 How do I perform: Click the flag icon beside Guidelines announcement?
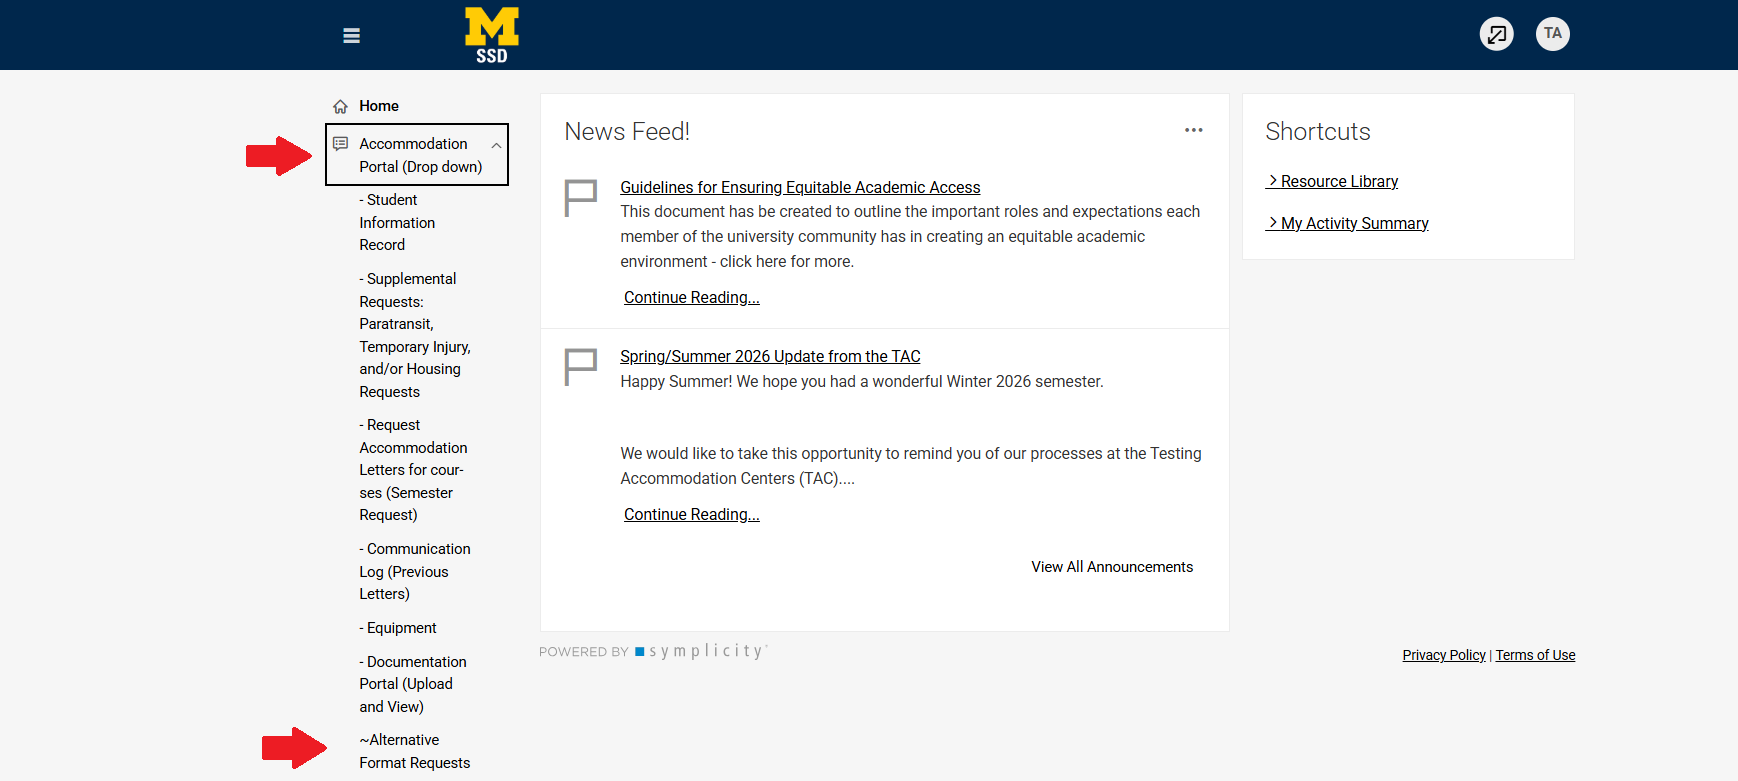coord(581,198)
